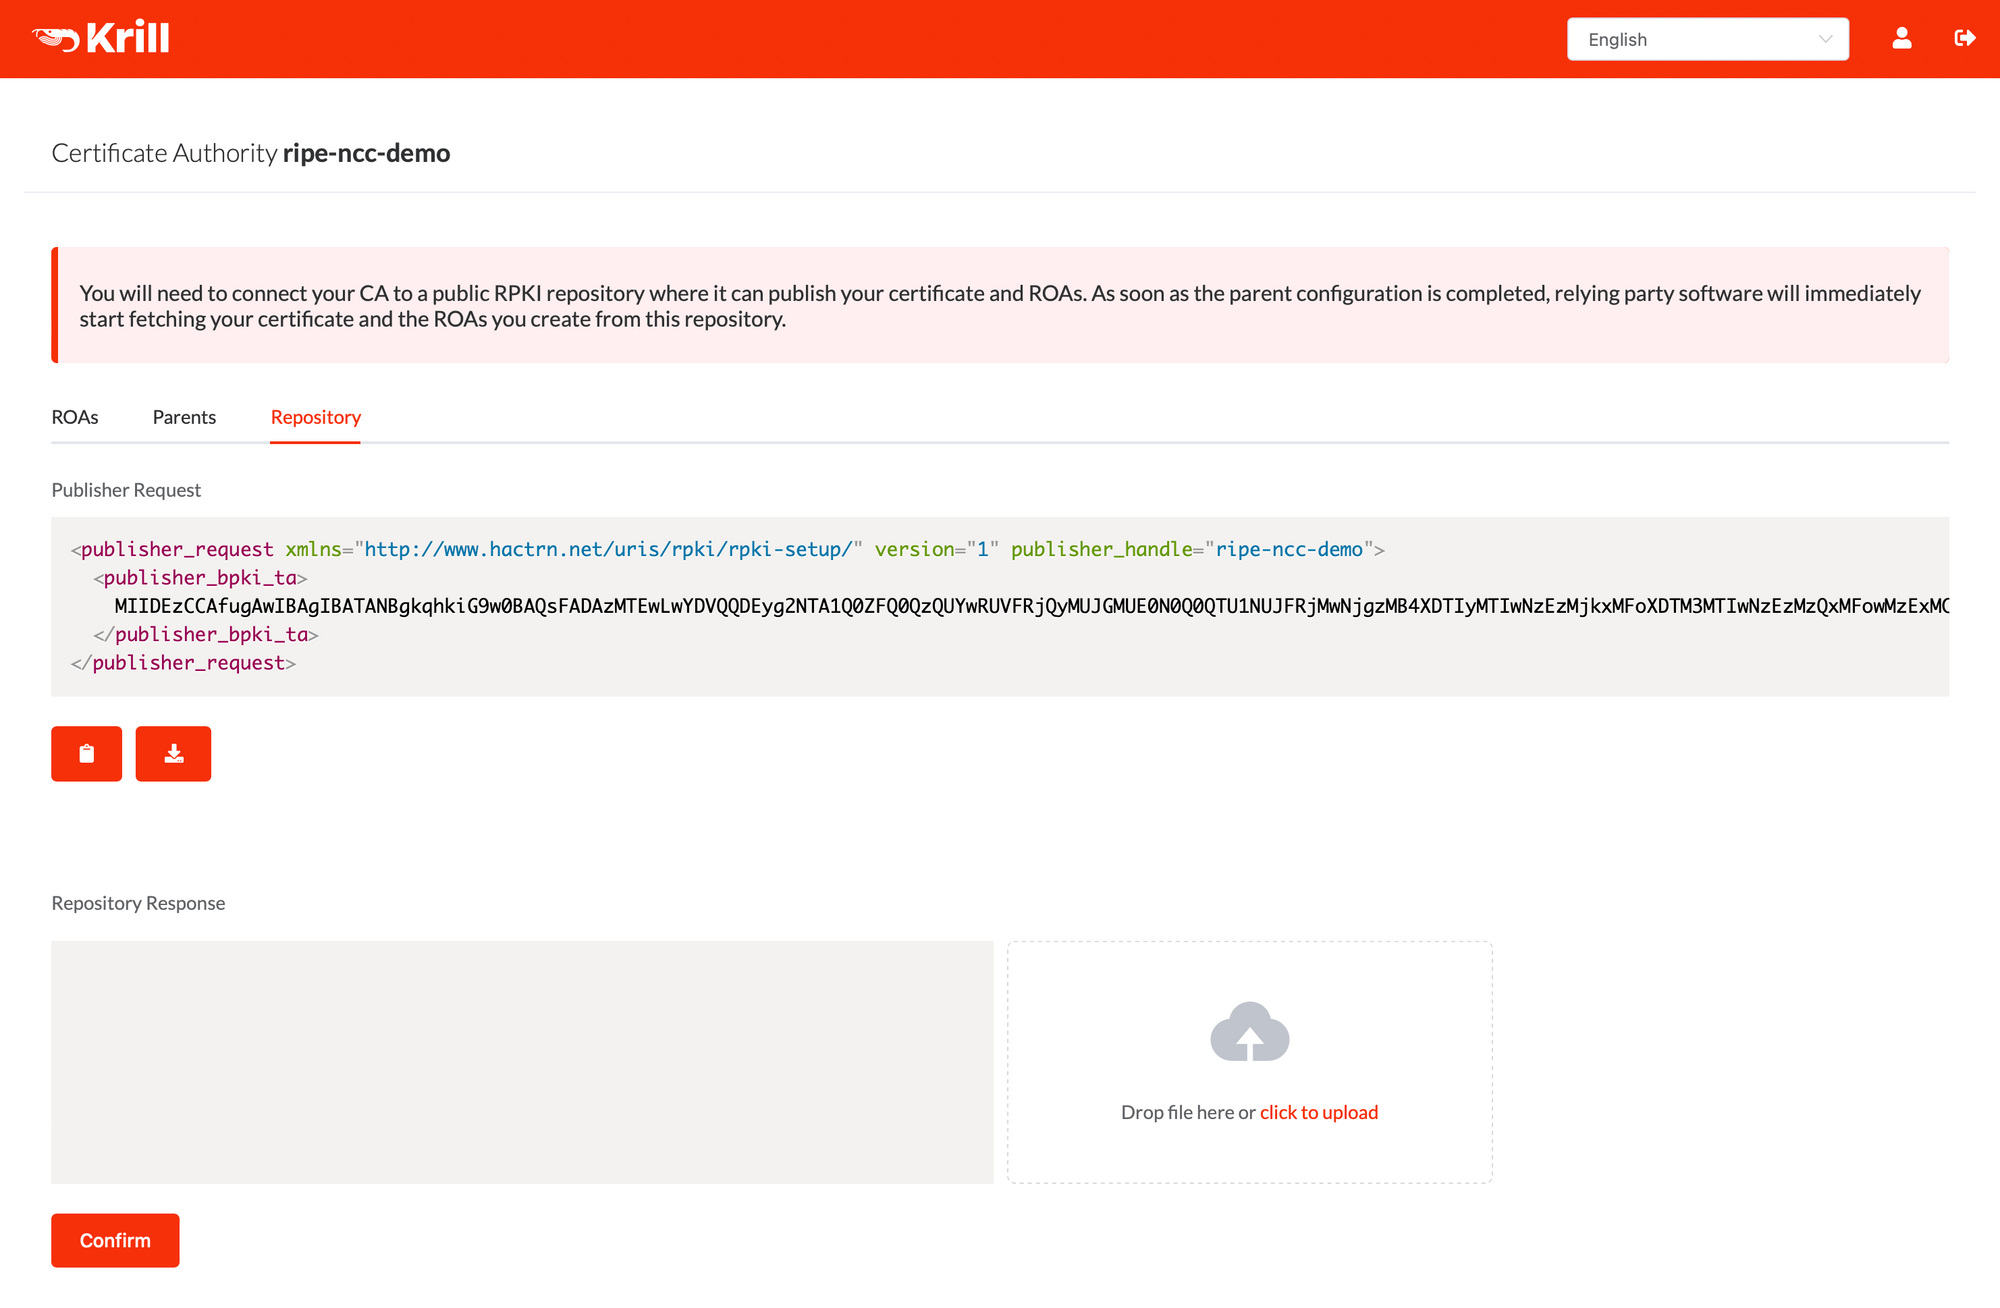Click the publisher_request XML namespace URL
The image size is (2000, 1308).
tap(606, 549)
